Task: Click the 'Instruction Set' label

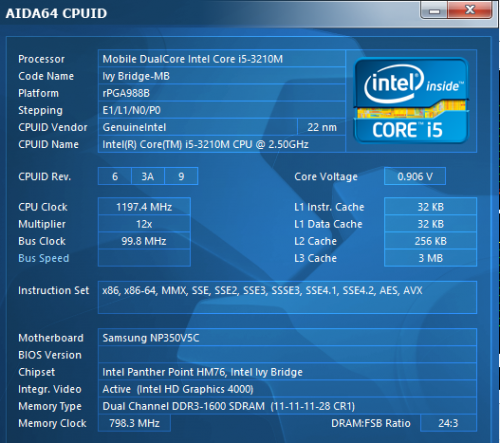Action: [x=54, y=290]
